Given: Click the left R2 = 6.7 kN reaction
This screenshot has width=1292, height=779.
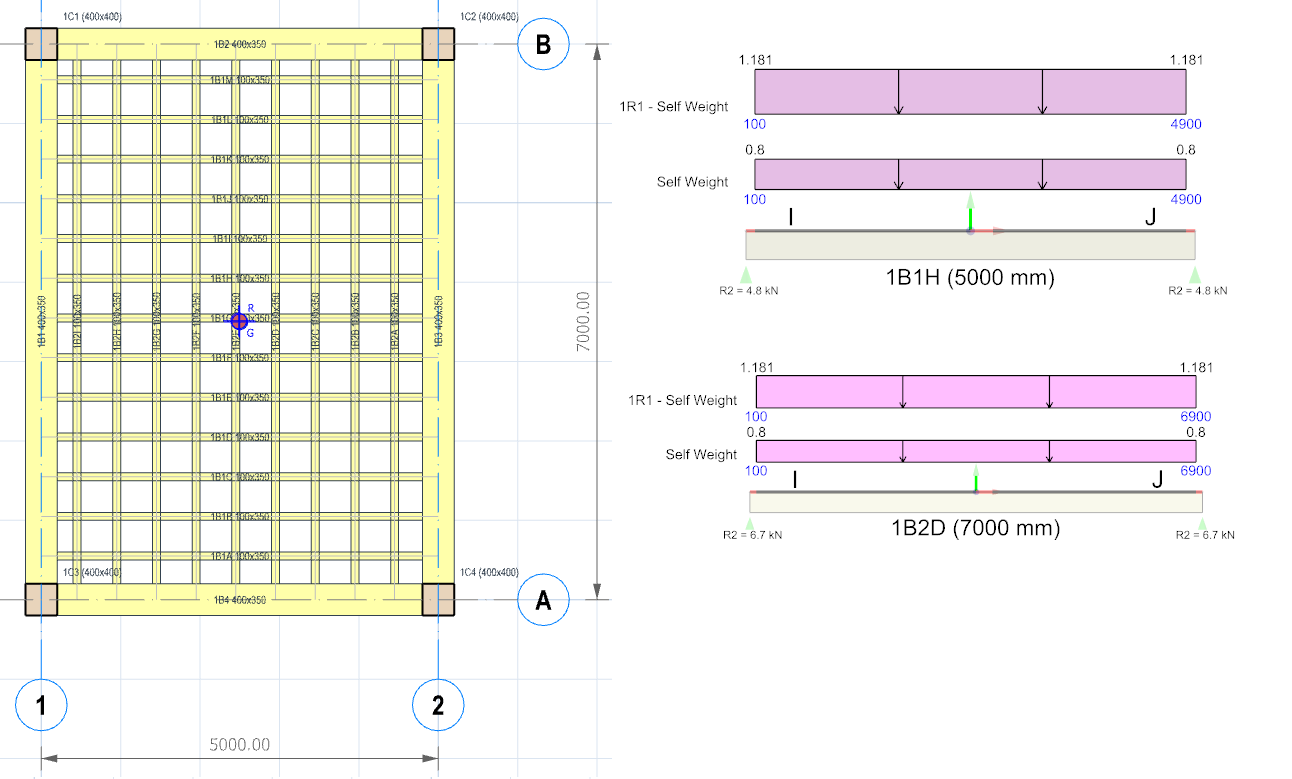Looking at the screenshot, I should pyautogui.click(x=752, y=534).
